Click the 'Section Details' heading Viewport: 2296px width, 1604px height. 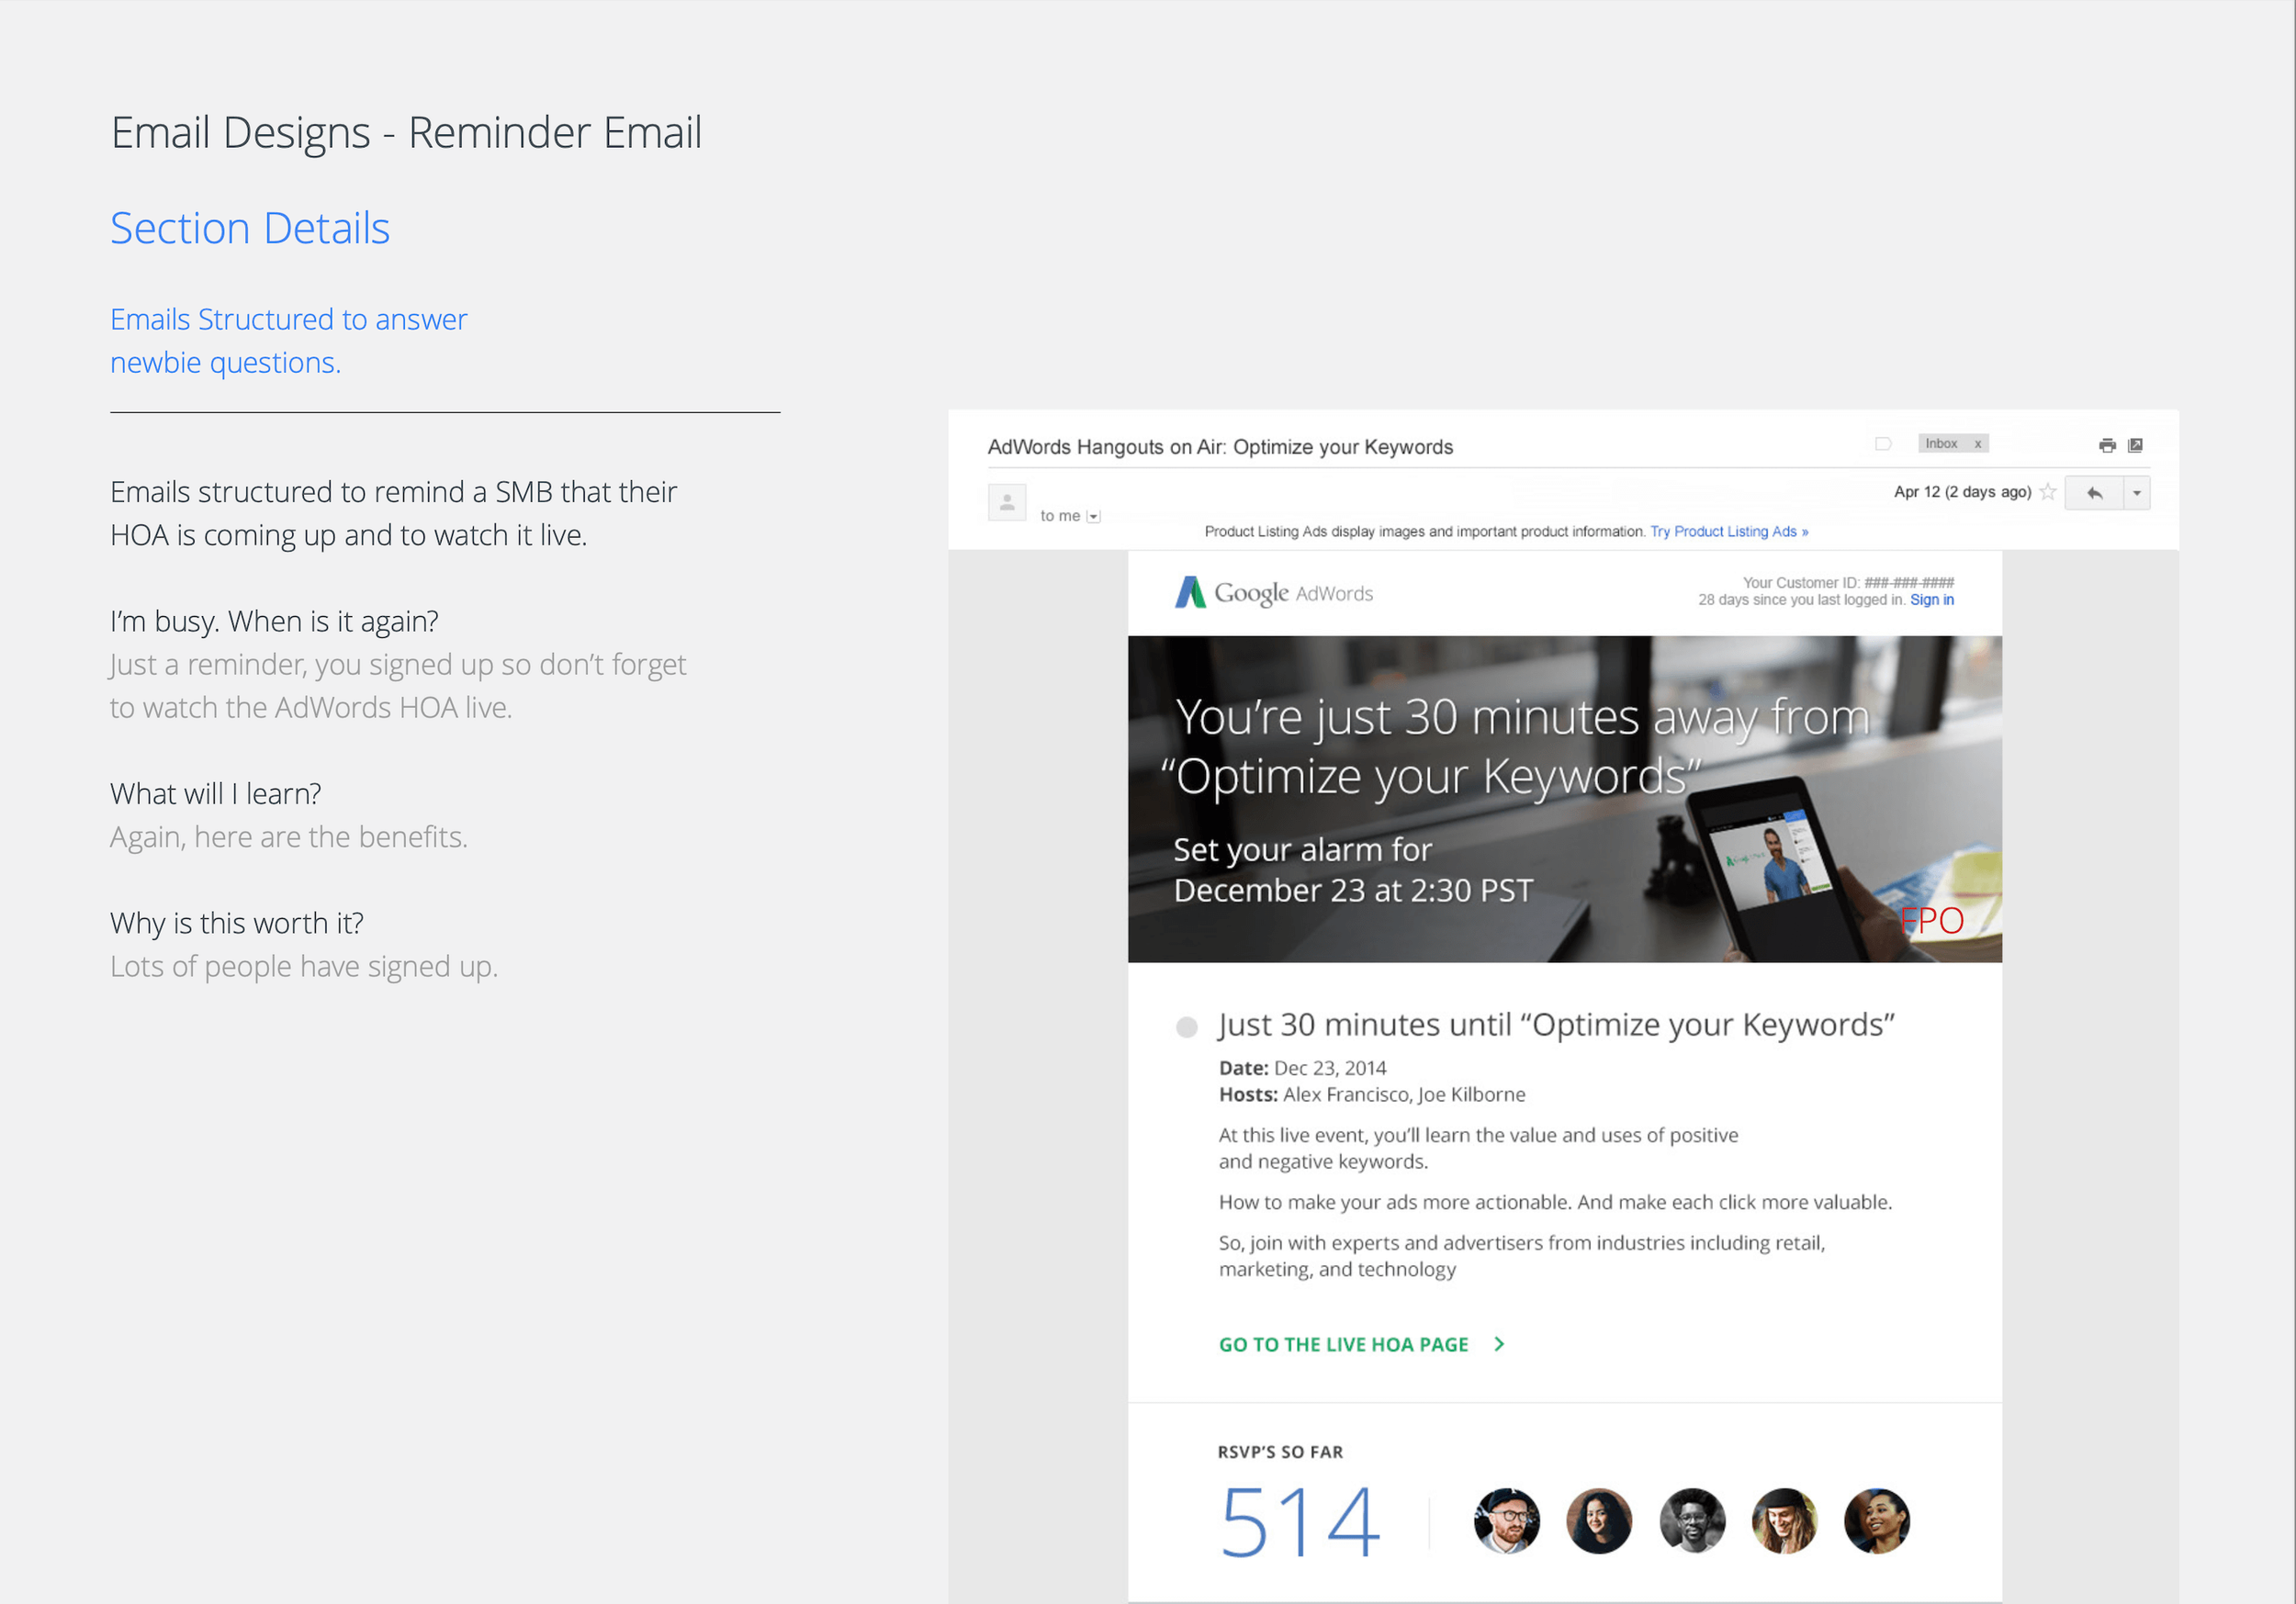[250, 228]
